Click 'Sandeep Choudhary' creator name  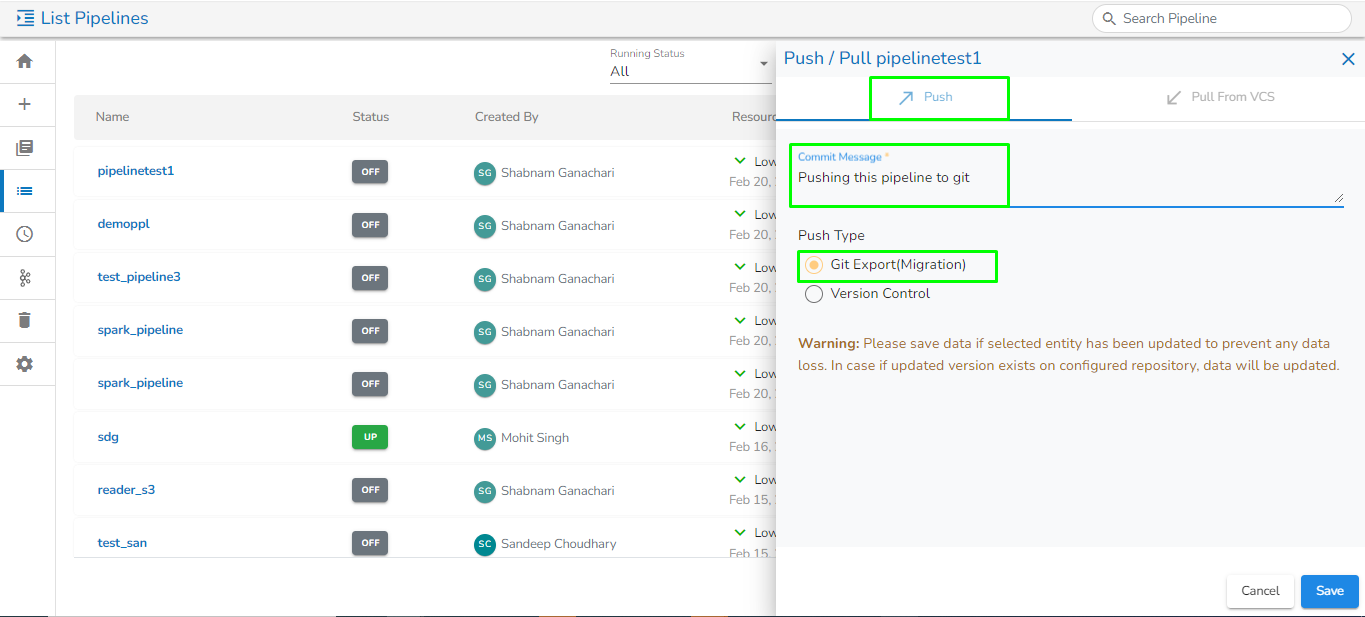pos(558,544)
